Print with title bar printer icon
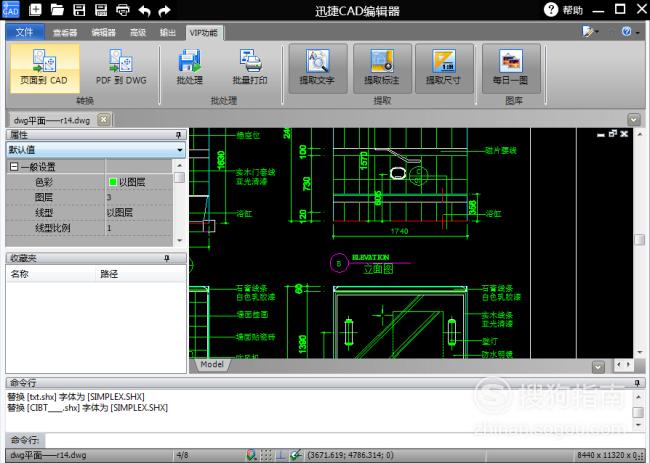Viewport: 650px width, 463px height. pos(122,10)
